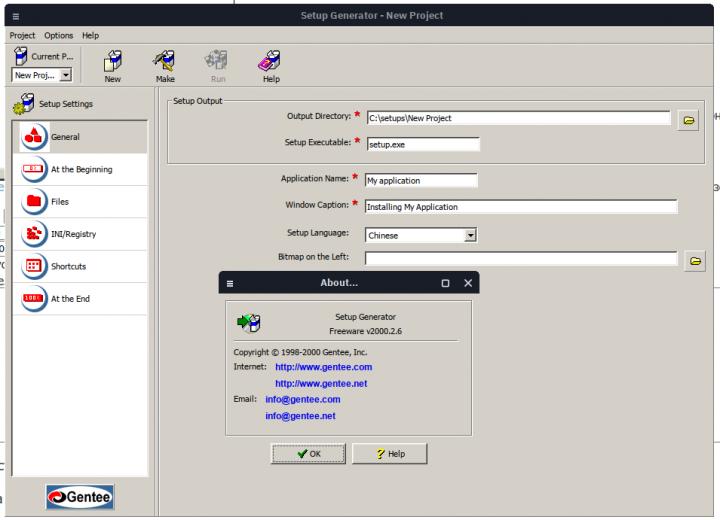Select the General settings section
This screenshot has width=720, height=520.
coord(80,137)
